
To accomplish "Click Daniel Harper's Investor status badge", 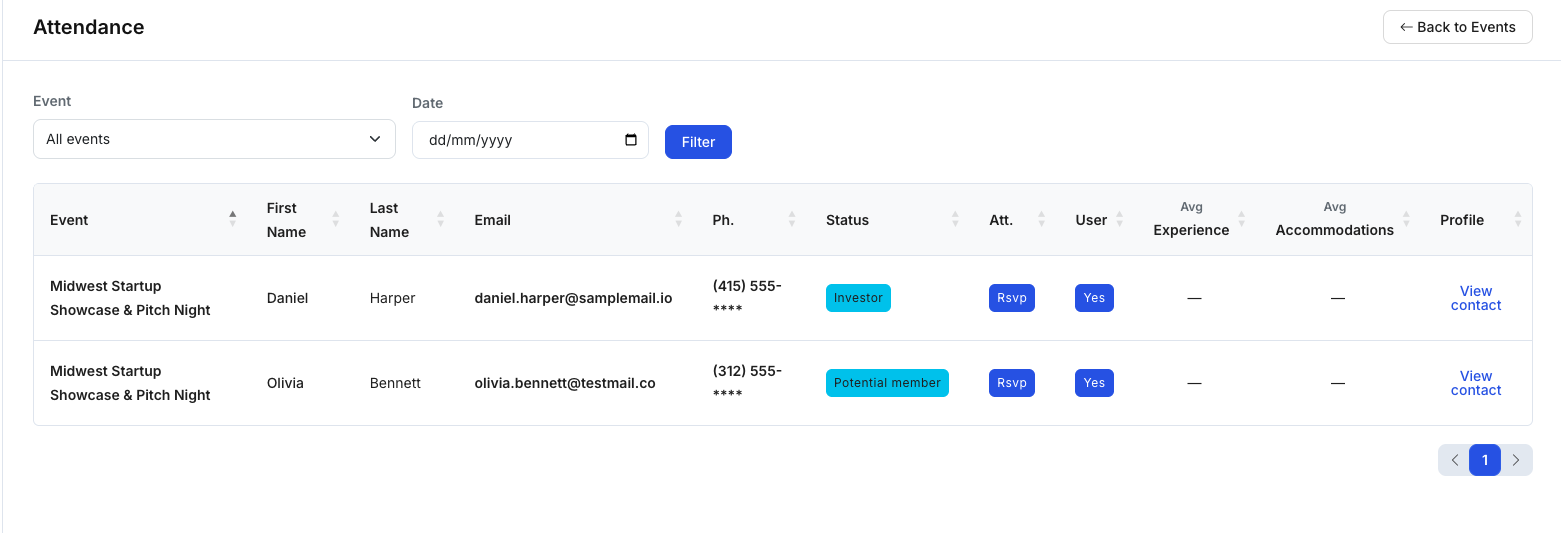I will coord(858,298).
